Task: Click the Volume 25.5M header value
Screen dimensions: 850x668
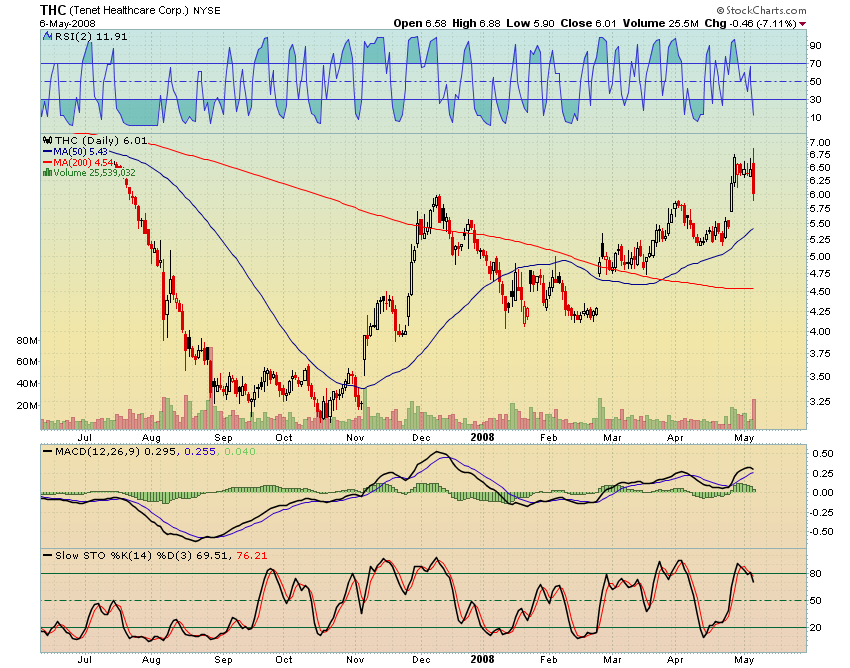Action: click(660, 23)
